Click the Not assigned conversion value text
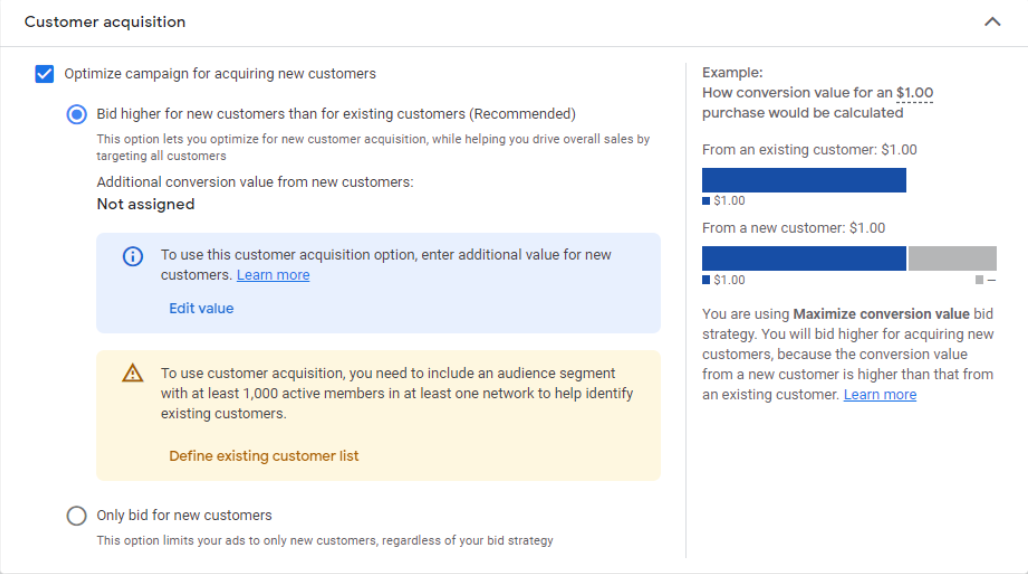The image size is (1028, 574). click(x=146, y=204)
